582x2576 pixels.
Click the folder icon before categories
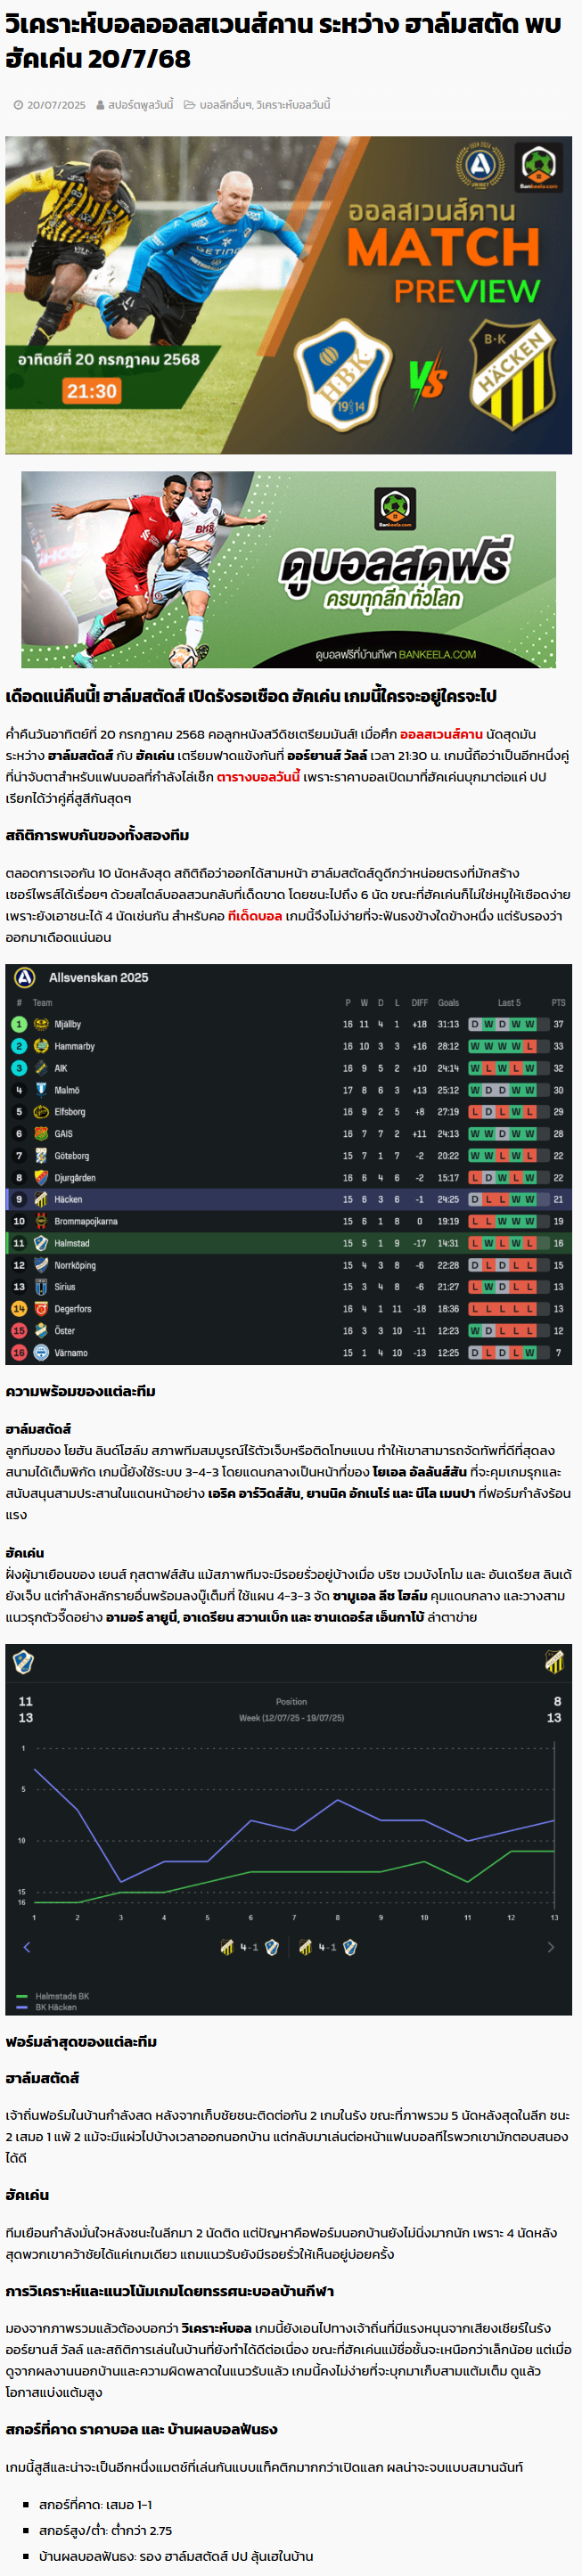[x=189, y=105]
